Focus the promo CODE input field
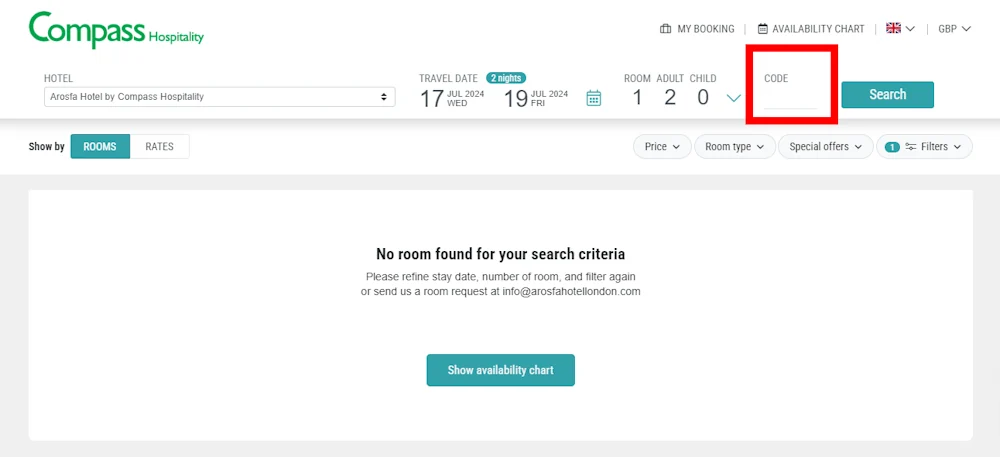Image resolution: width=1000 pixels, height=457 pixels. [790, 99]
